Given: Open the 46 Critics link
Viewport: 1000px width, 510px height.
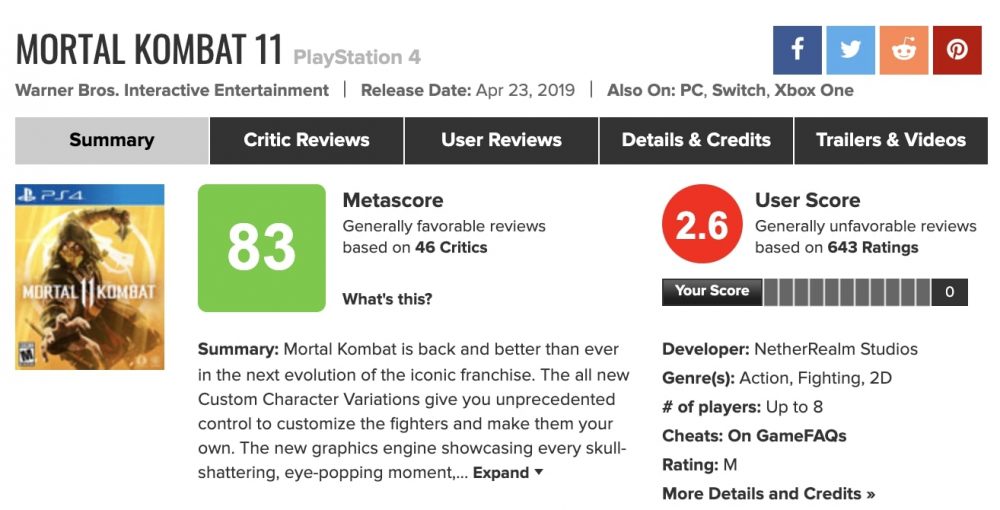Looking at the screenshot, I should (451, 248).
